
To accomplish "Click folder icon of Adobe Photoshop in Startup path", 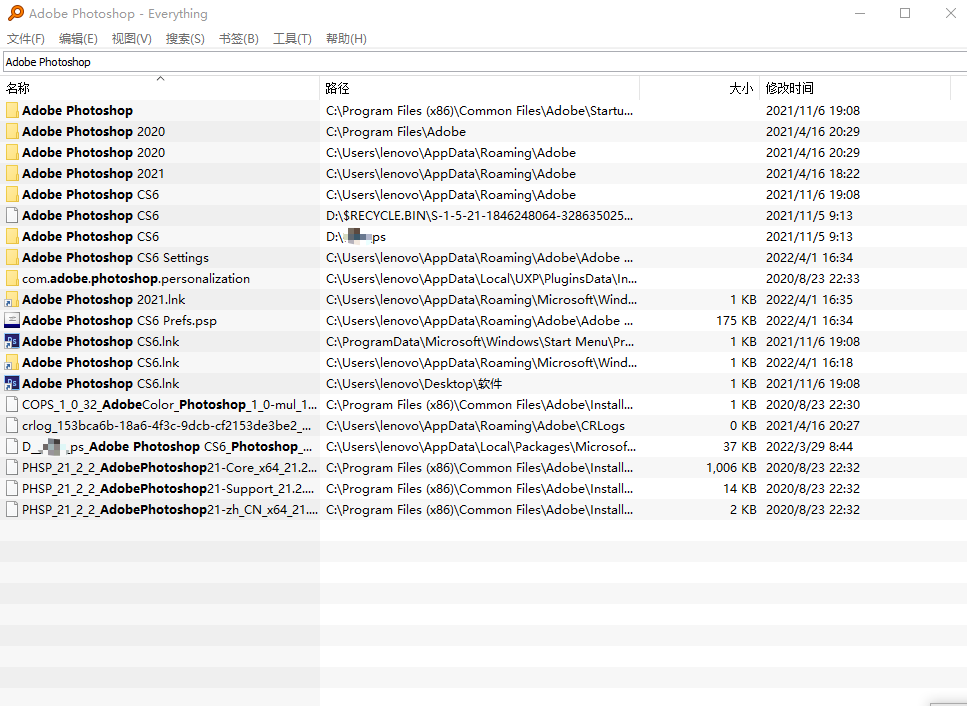I will (x=12, y=110).
